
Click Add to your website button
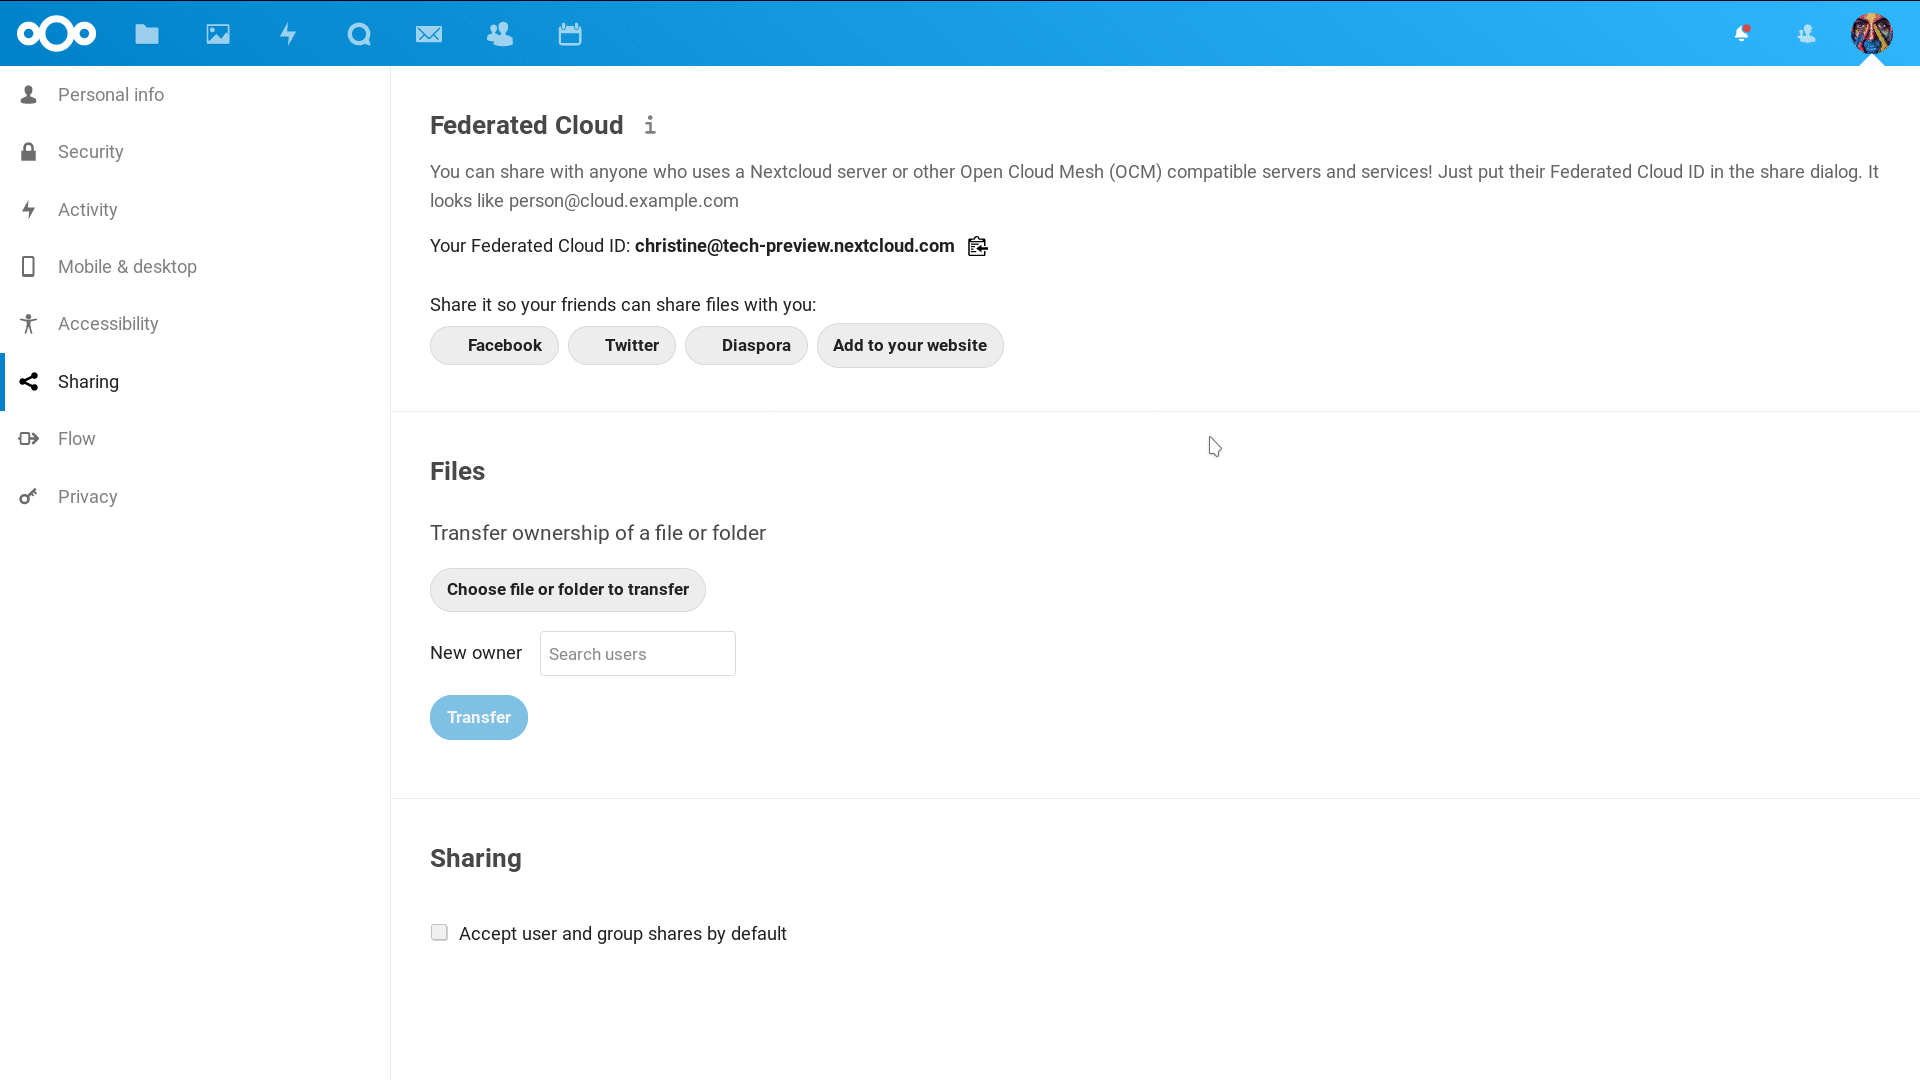[910, 346]
